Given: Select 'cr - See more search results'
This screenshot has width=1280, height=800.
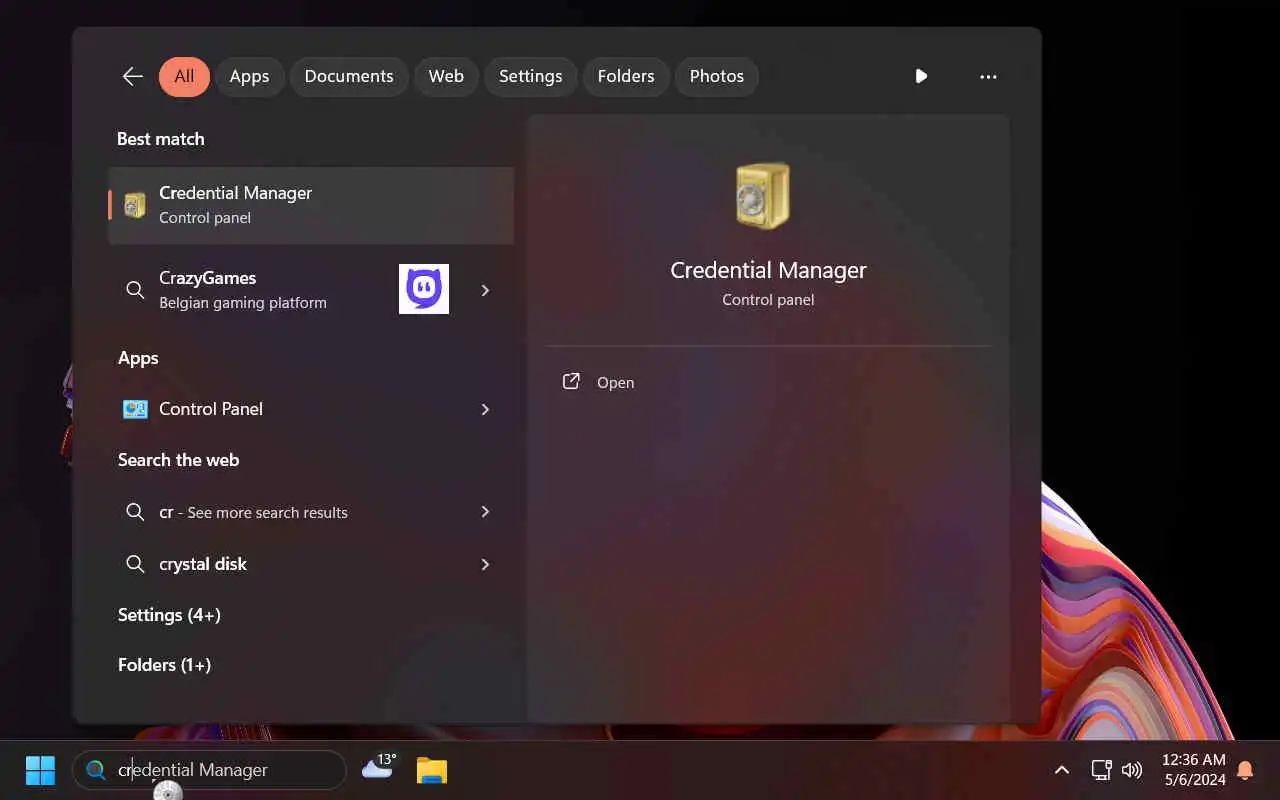Looking at the screenshot, I should pos(311,512).
